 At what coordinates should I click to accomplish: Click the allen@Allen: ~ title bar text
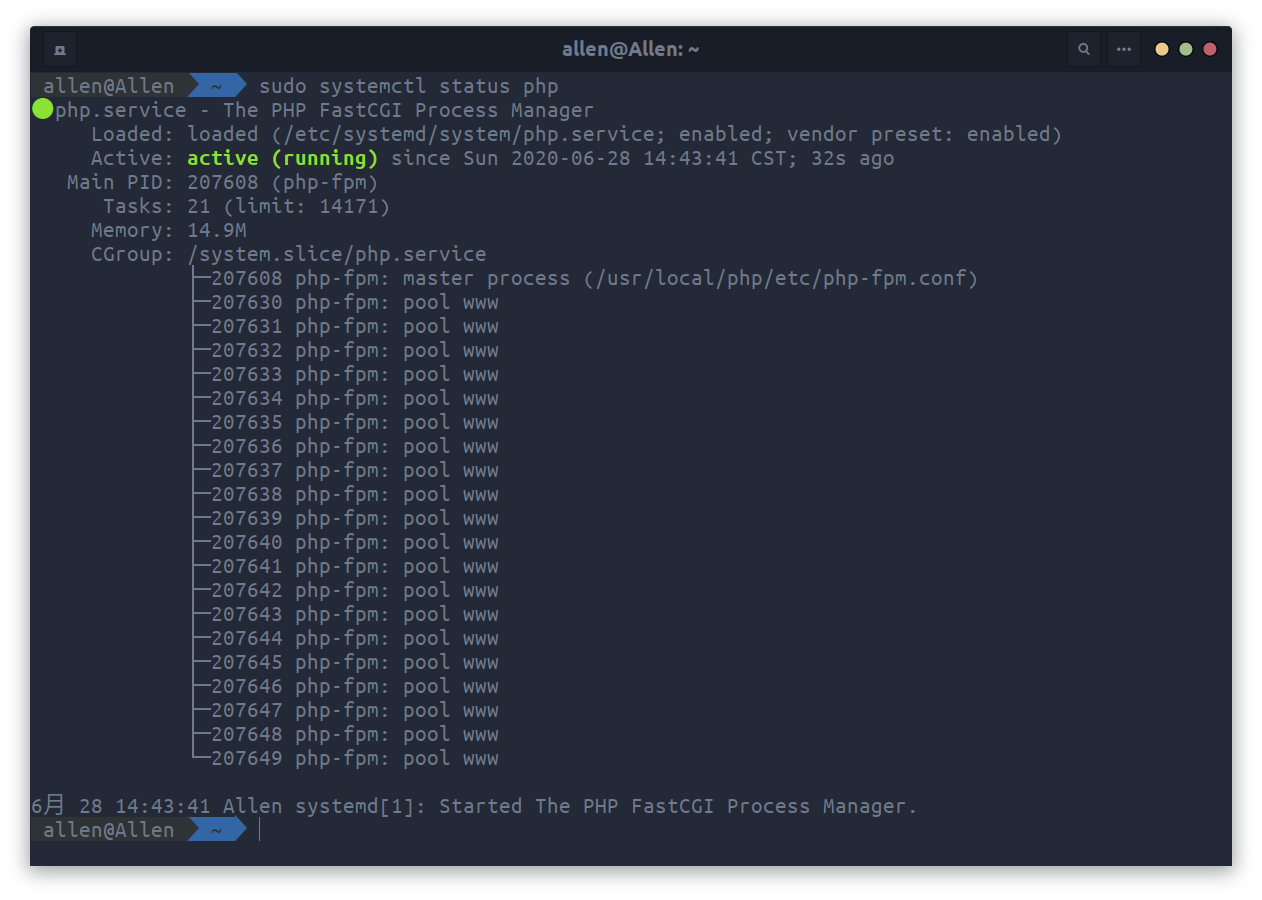[x=630, y=48]
